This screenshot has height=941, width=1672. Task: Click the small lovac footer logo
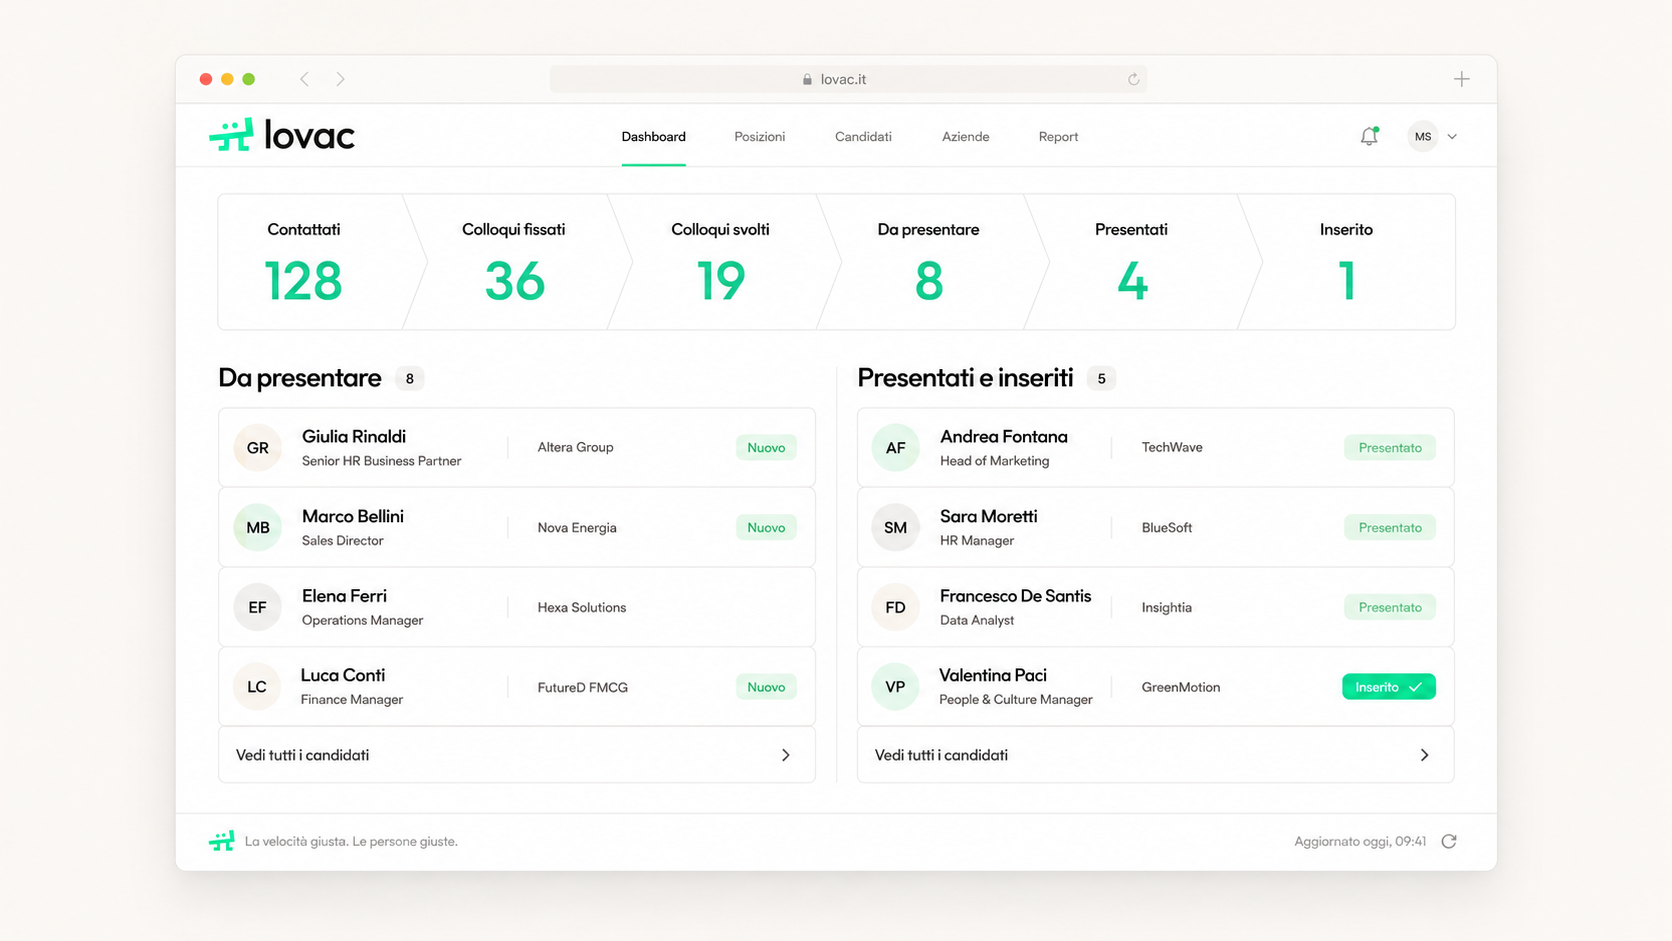(222, 841)
